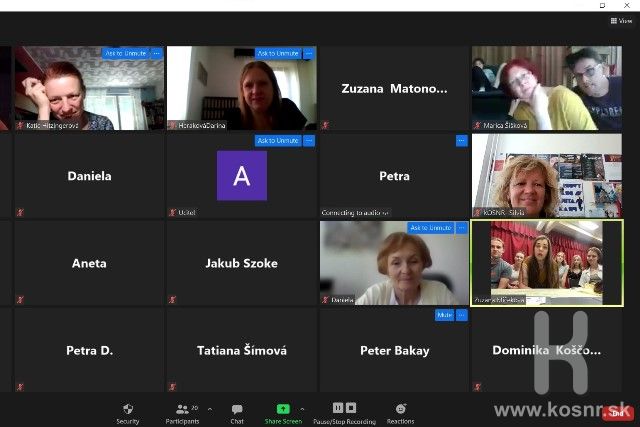Ask HorákováDarina to unmute
This screenshot has height=427, width=640.
[x=278, y=53]
